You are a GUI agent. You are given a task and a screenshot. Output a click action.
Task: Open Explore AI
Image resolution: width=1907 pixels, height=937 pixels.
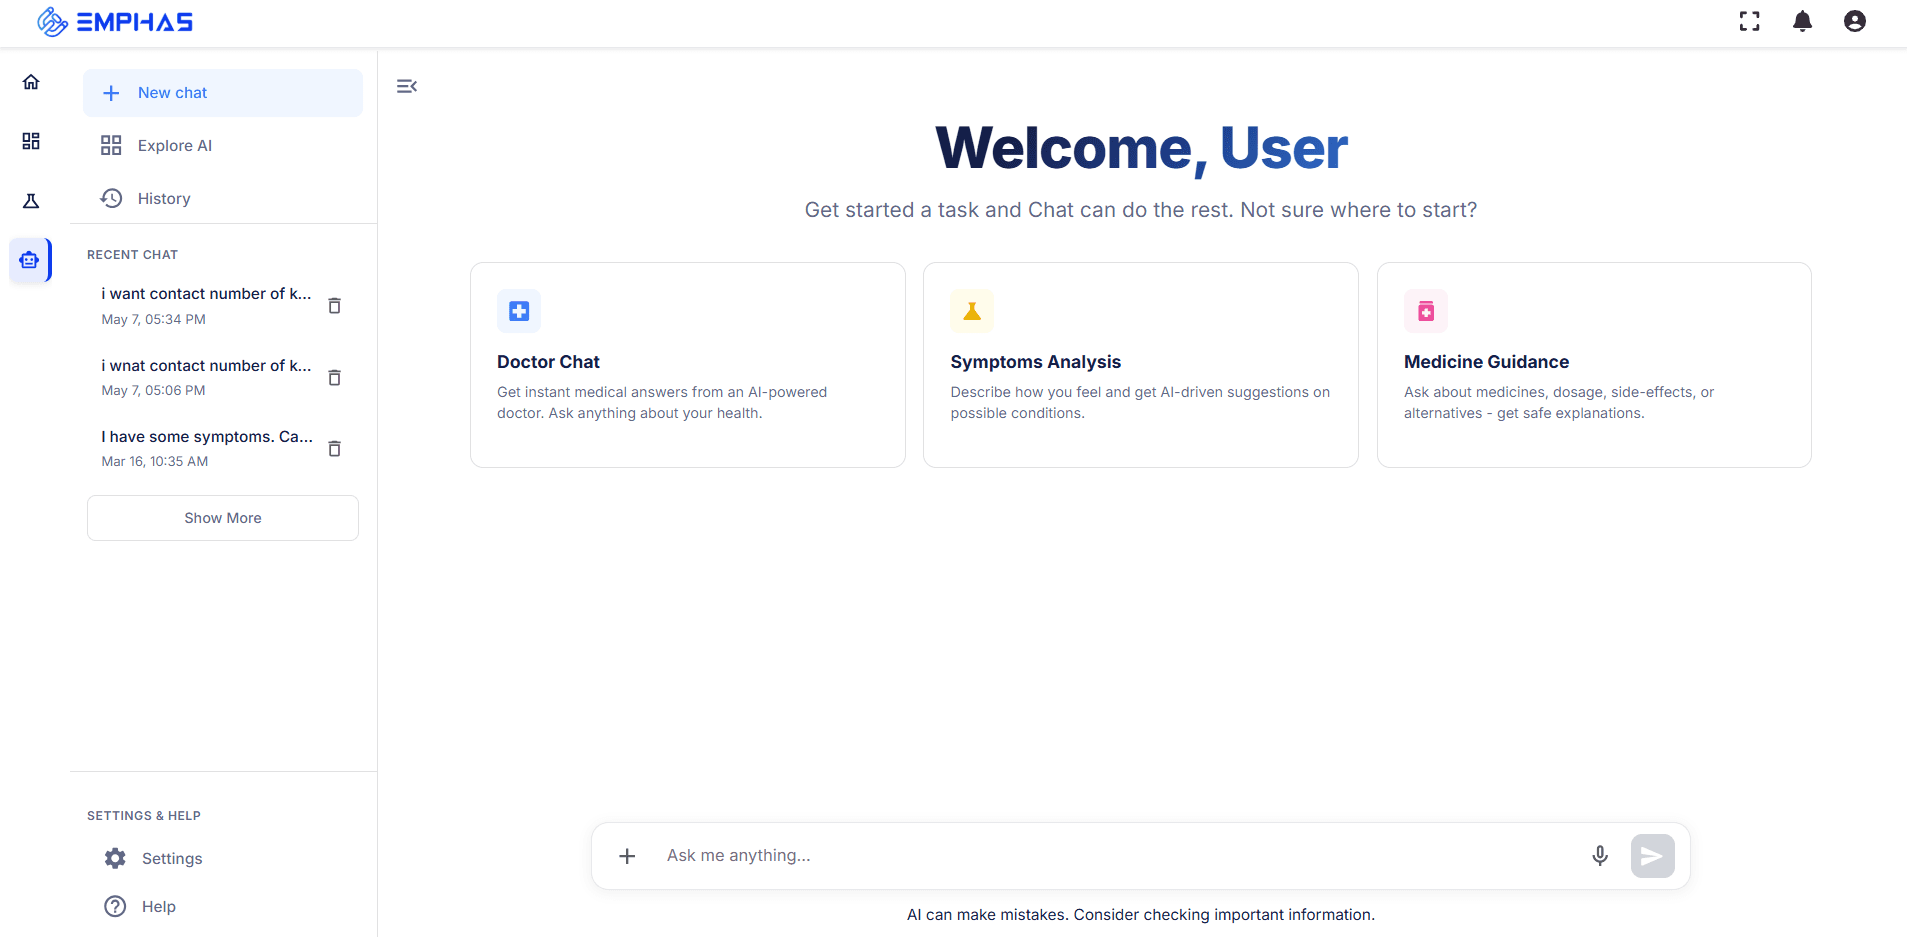(223, 146)
